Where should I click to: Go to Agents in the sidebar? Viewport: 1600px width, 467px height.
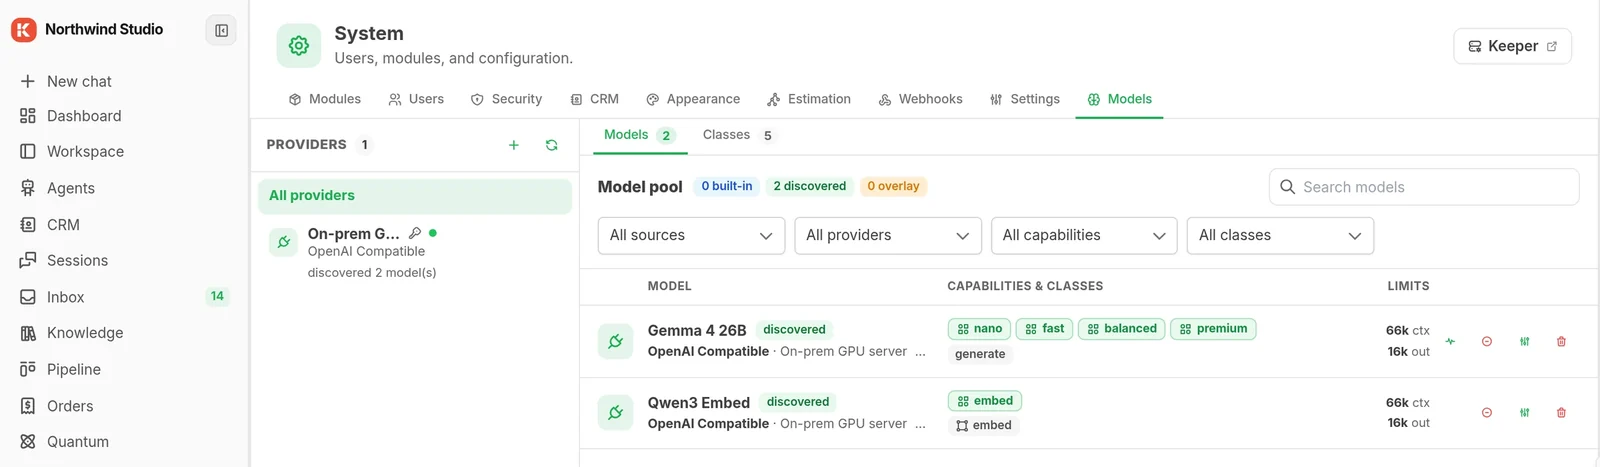tap(58, 188)
